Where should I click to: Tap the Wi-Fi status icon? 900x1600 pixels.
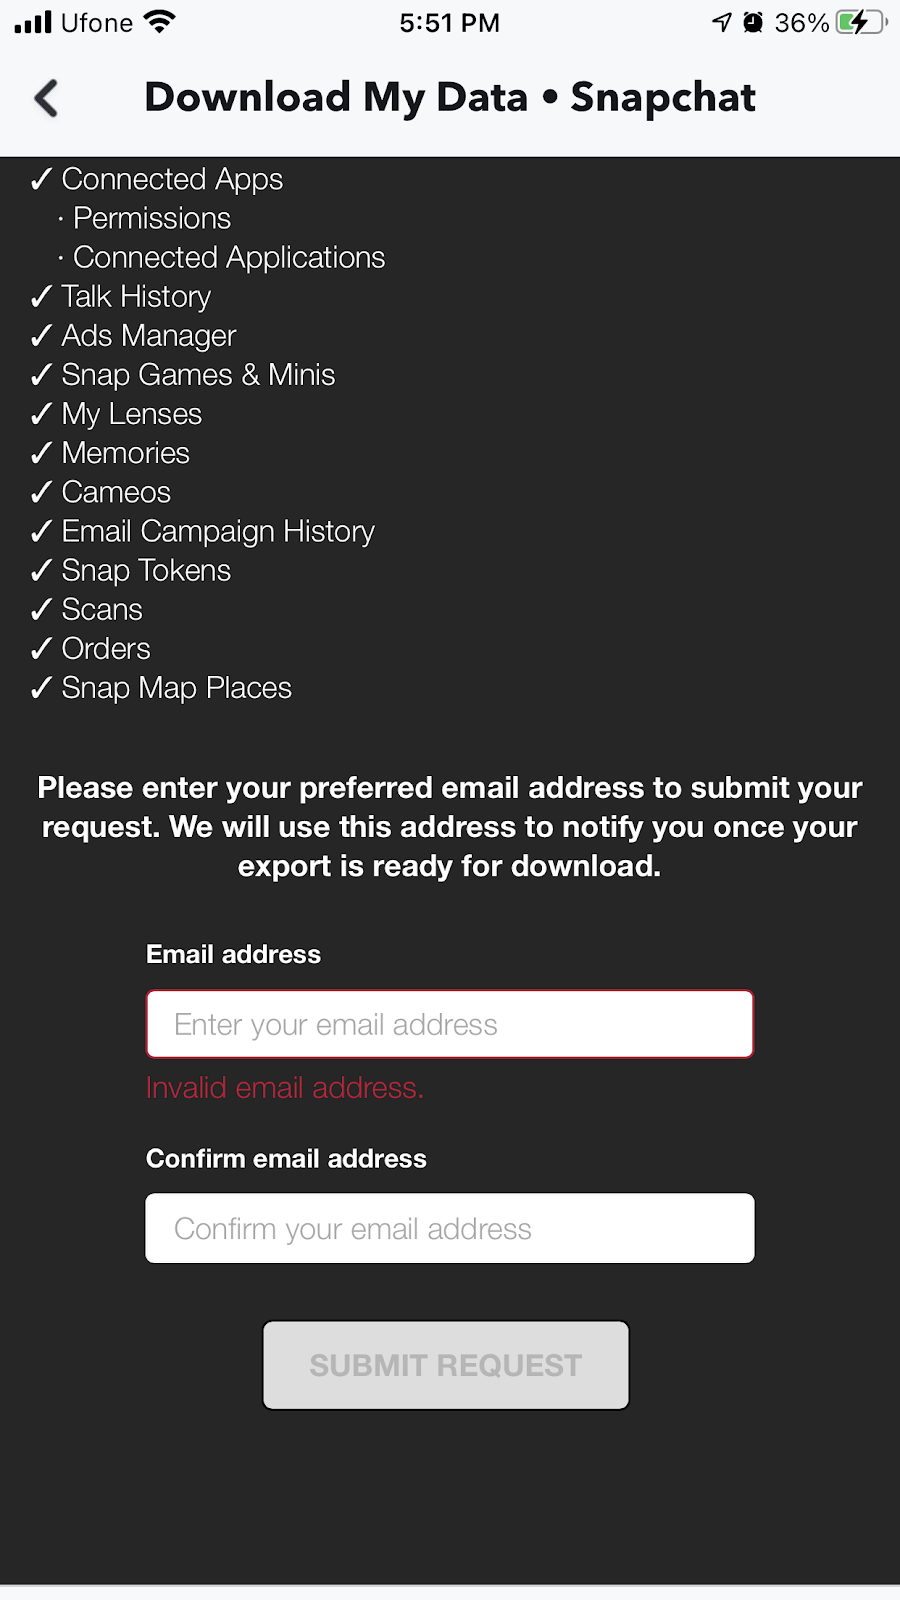(x=159, y=22)
